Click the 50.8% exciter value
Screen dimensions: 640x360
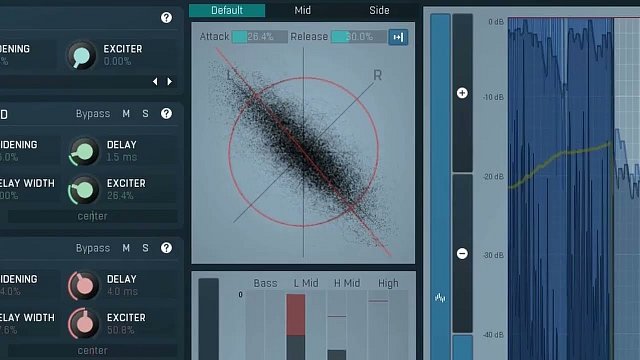[x=120, y=330]
